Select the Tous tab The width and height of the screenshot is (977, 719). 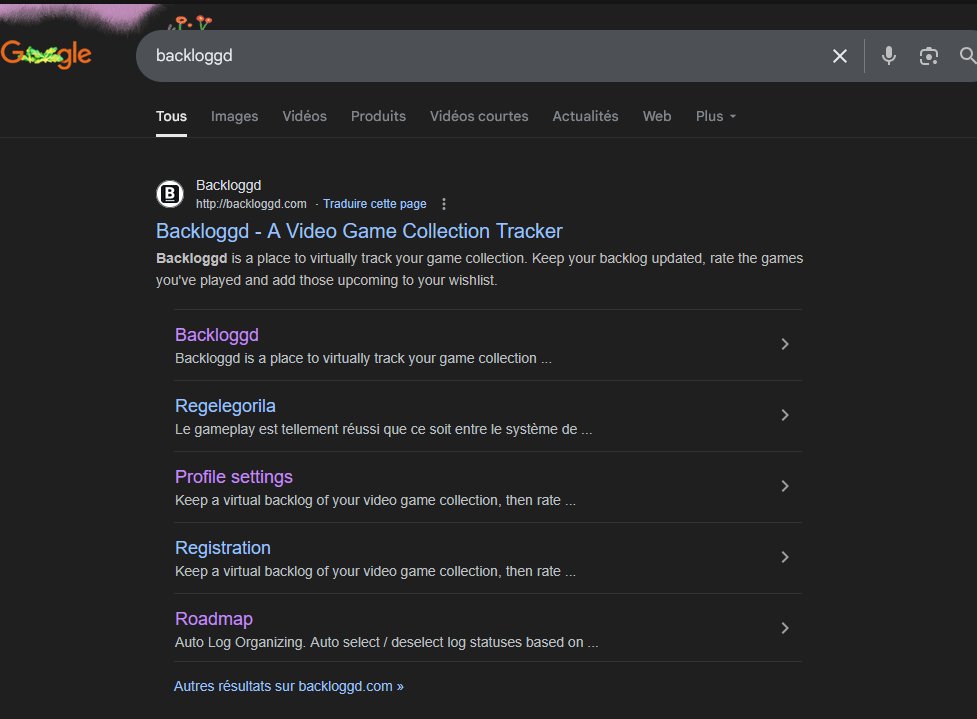click(x=171, y=117)
